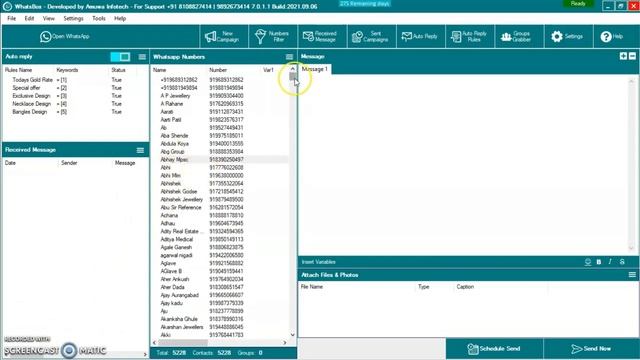Click Insert Variables
Screen dimensions: 640x360
point(319,262)
